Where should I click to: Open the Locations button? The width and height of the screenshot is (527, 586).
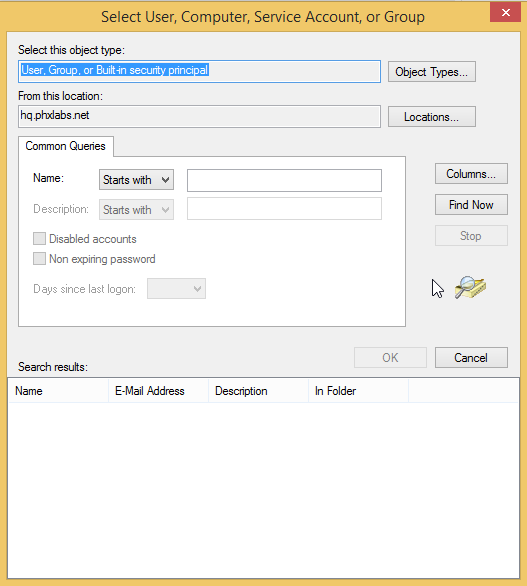tap(432, 117)
